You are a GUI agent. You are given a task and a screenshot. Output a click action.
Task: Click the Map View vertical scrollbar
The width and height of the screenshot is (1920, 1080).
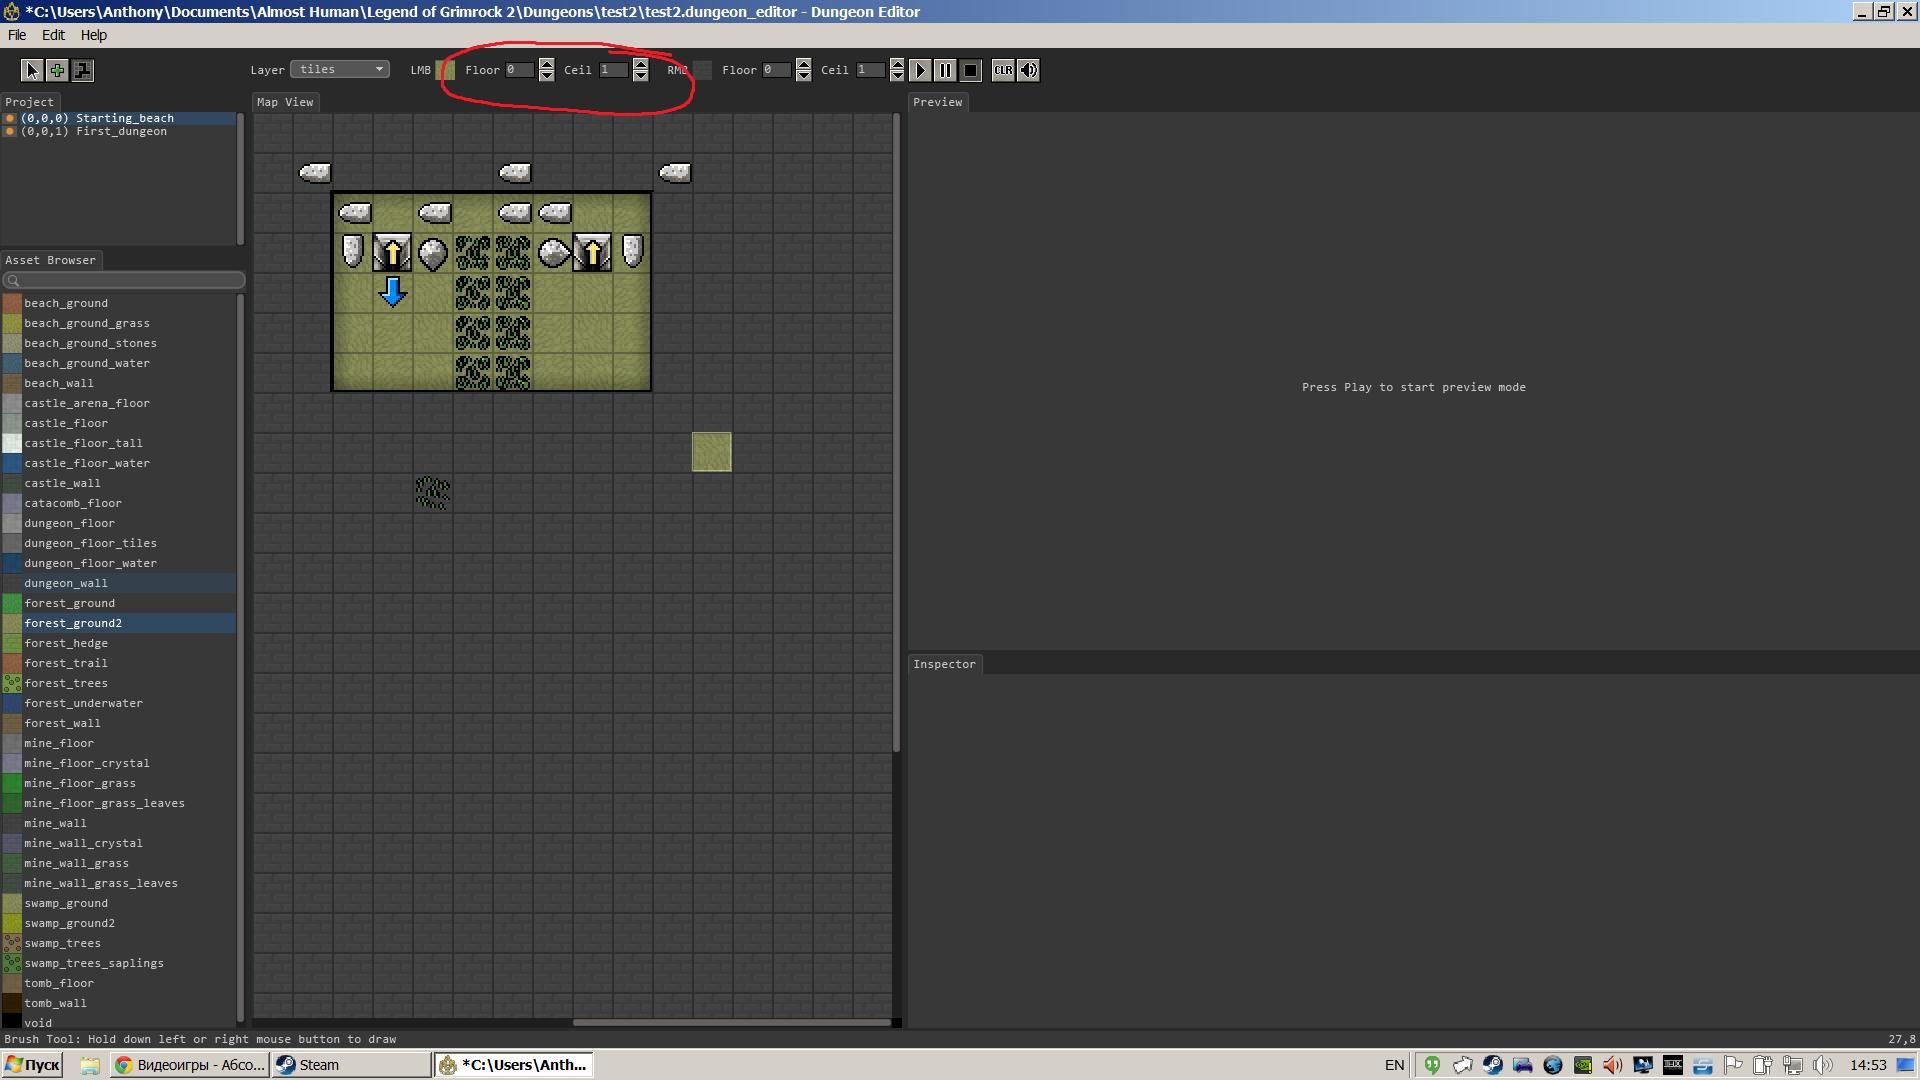(x=897, y=433)
